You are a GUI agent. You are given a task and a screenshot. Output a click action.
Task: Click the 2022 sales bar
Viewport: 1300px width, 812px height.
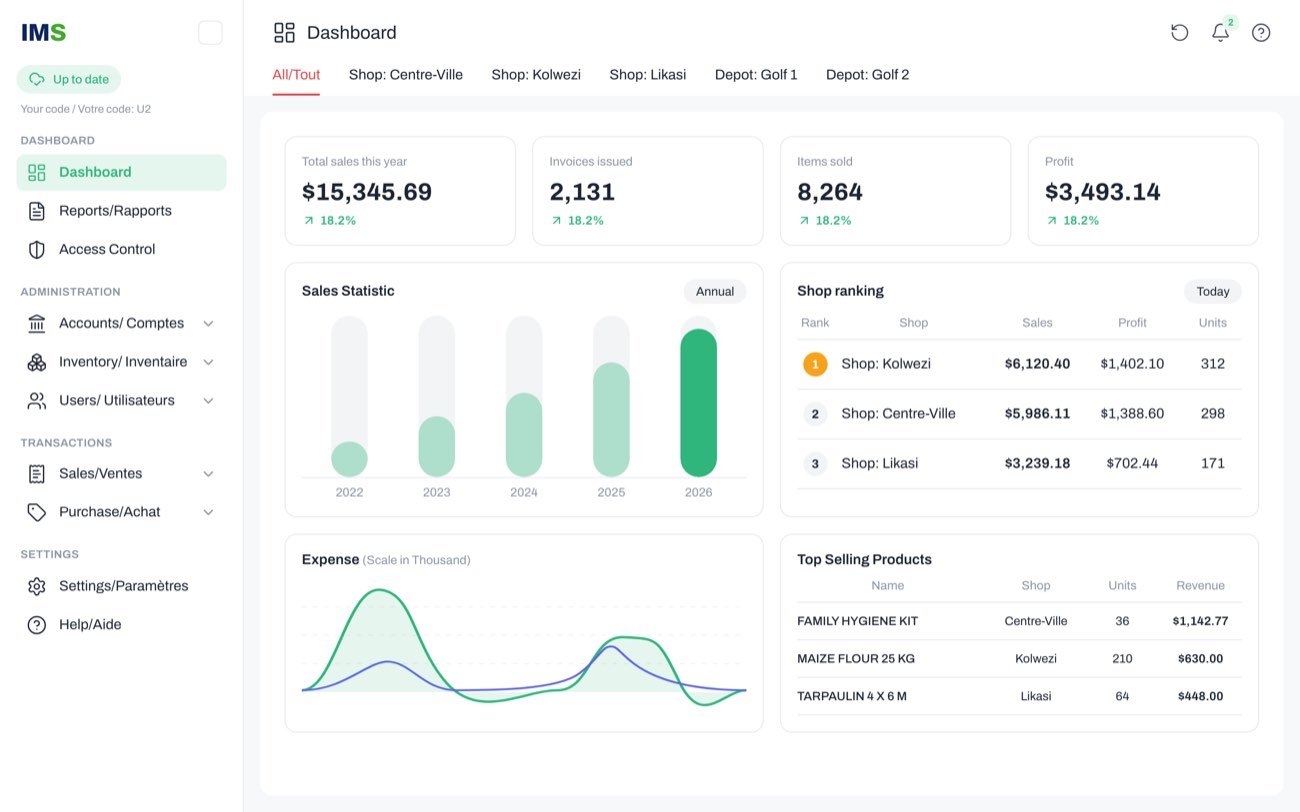[x=349, y=459]
